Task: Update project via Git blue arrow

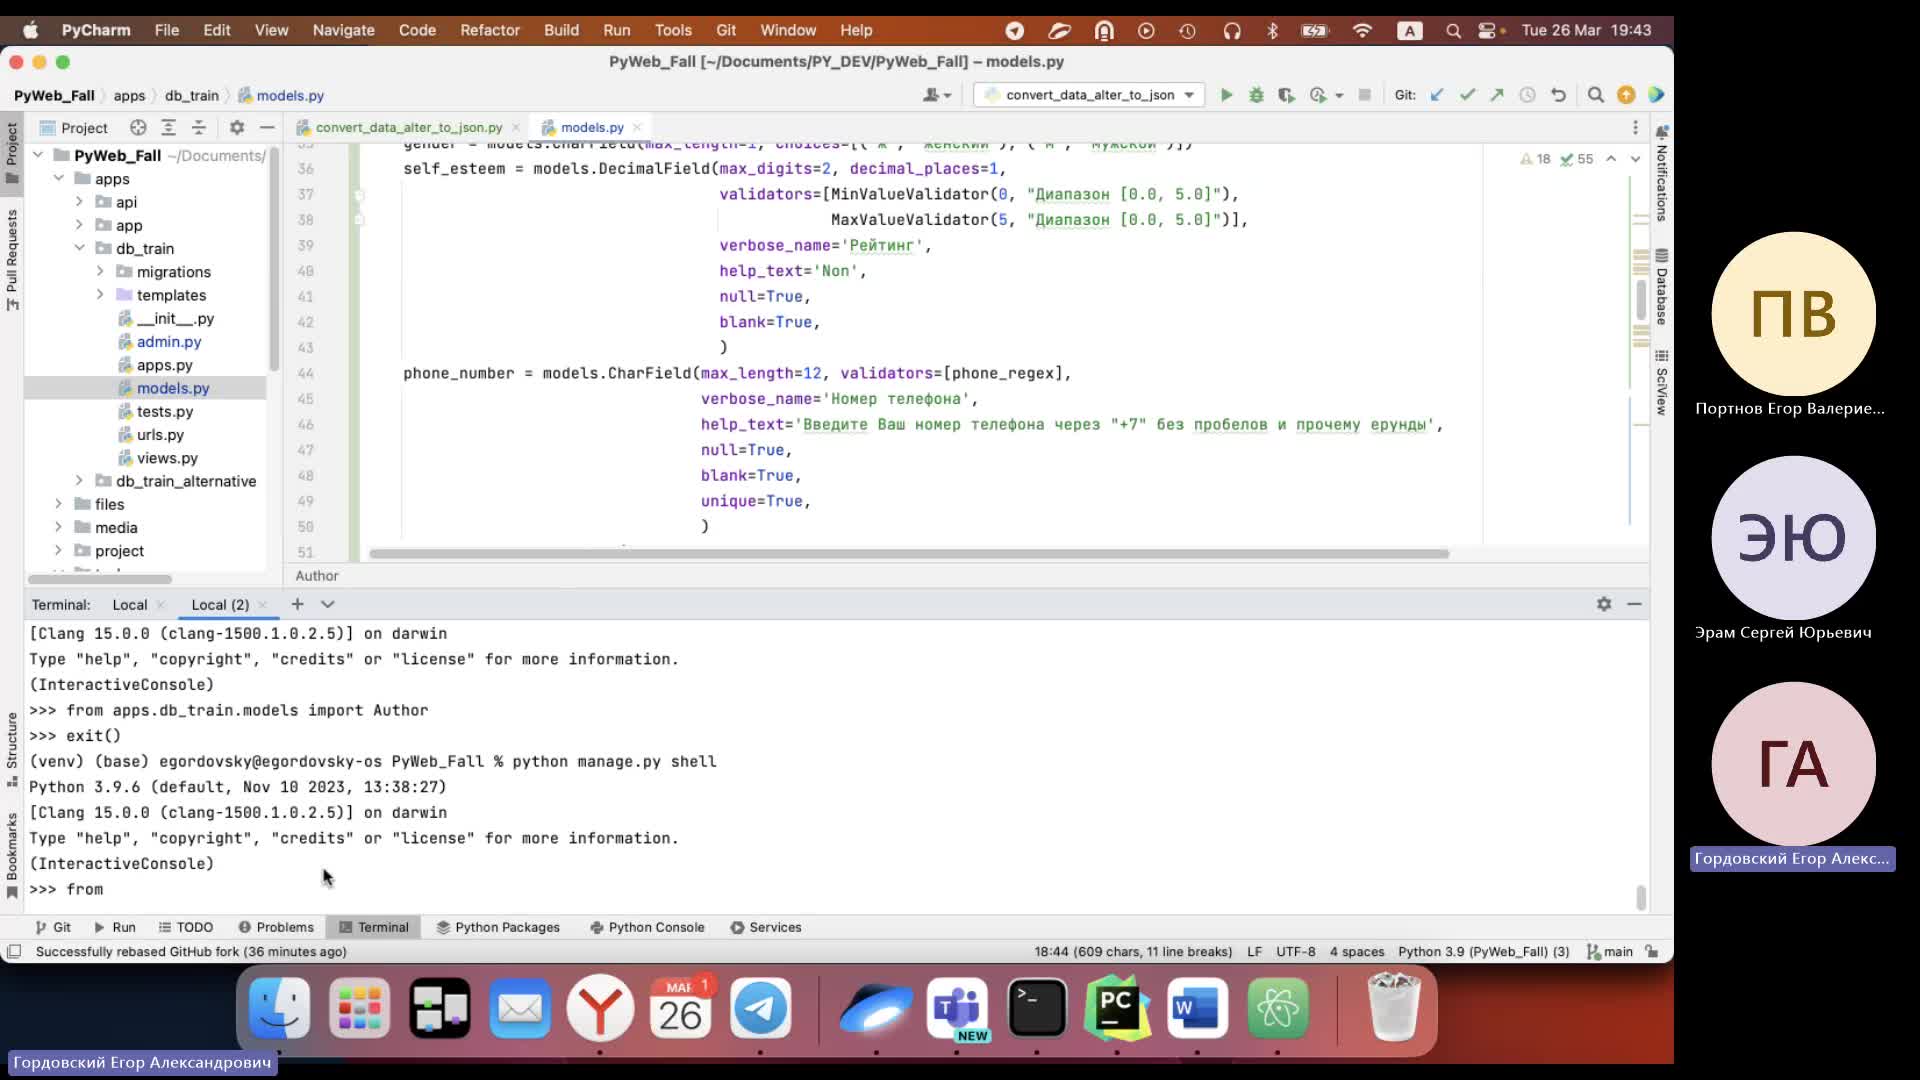Action: [1437, 95]
